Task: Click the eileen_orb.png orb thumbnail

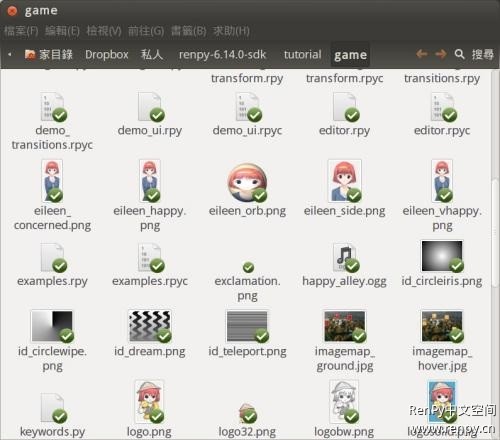Action: pos(247,183)
